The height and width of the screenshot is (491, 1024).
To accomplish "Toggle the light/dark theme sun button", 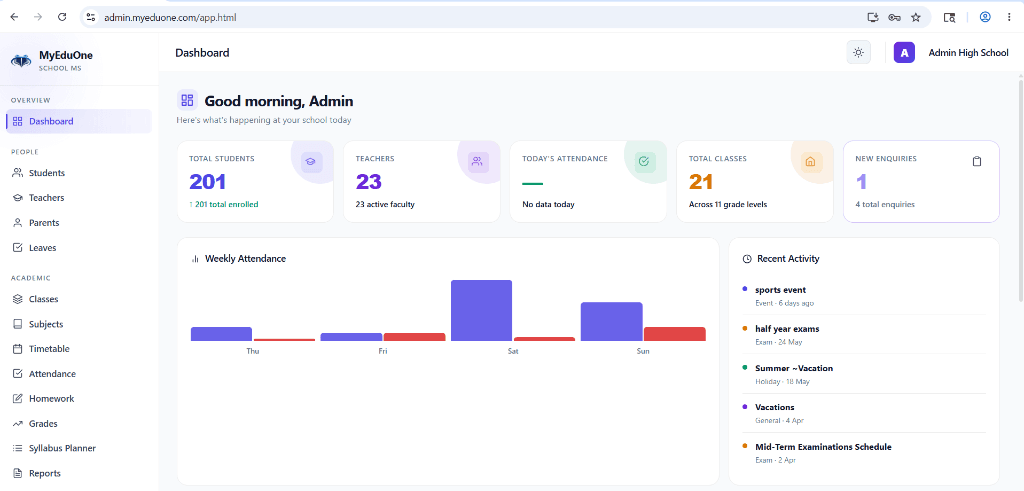I will tap(858, 53).
